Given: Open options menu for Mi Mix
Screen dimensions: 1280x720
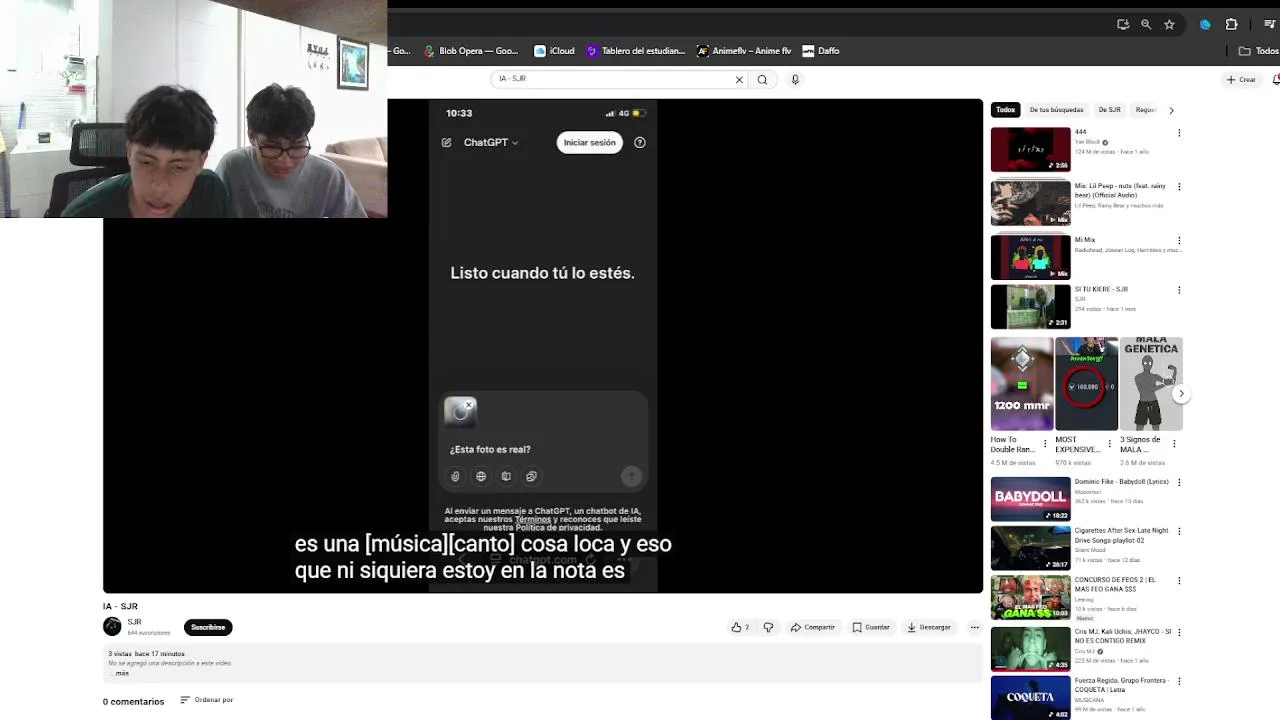Looking at the screenshot, I should pos(1179,241).
